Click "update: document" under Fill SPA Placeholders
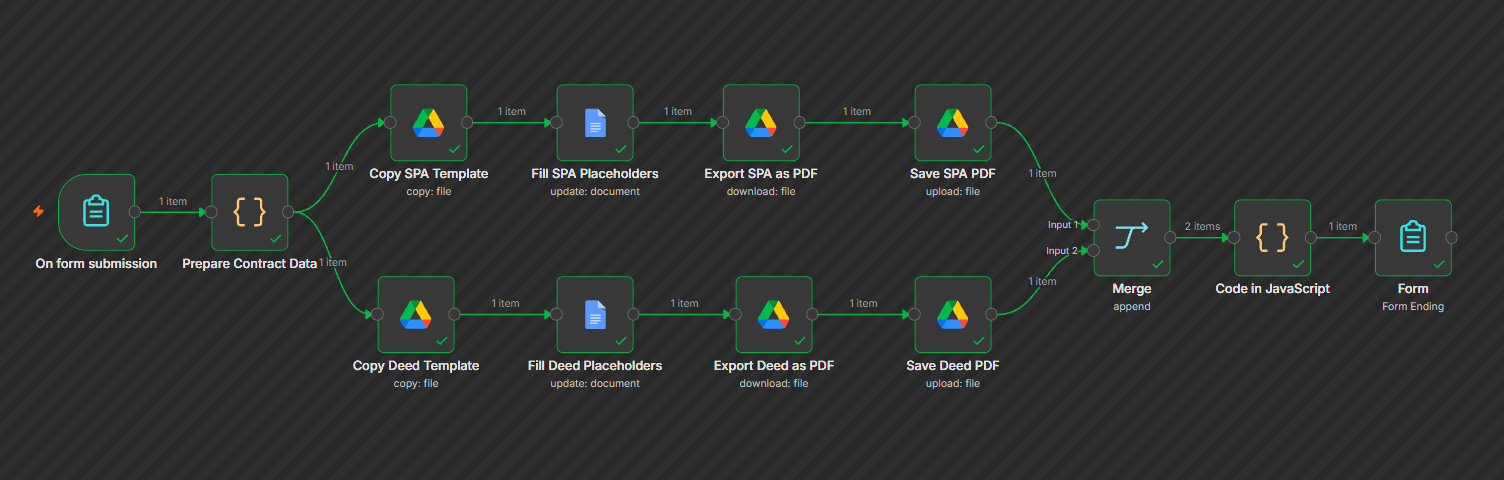Viewport: 1504px width, 480px height. pyautogui.click(x=595, y=192)
